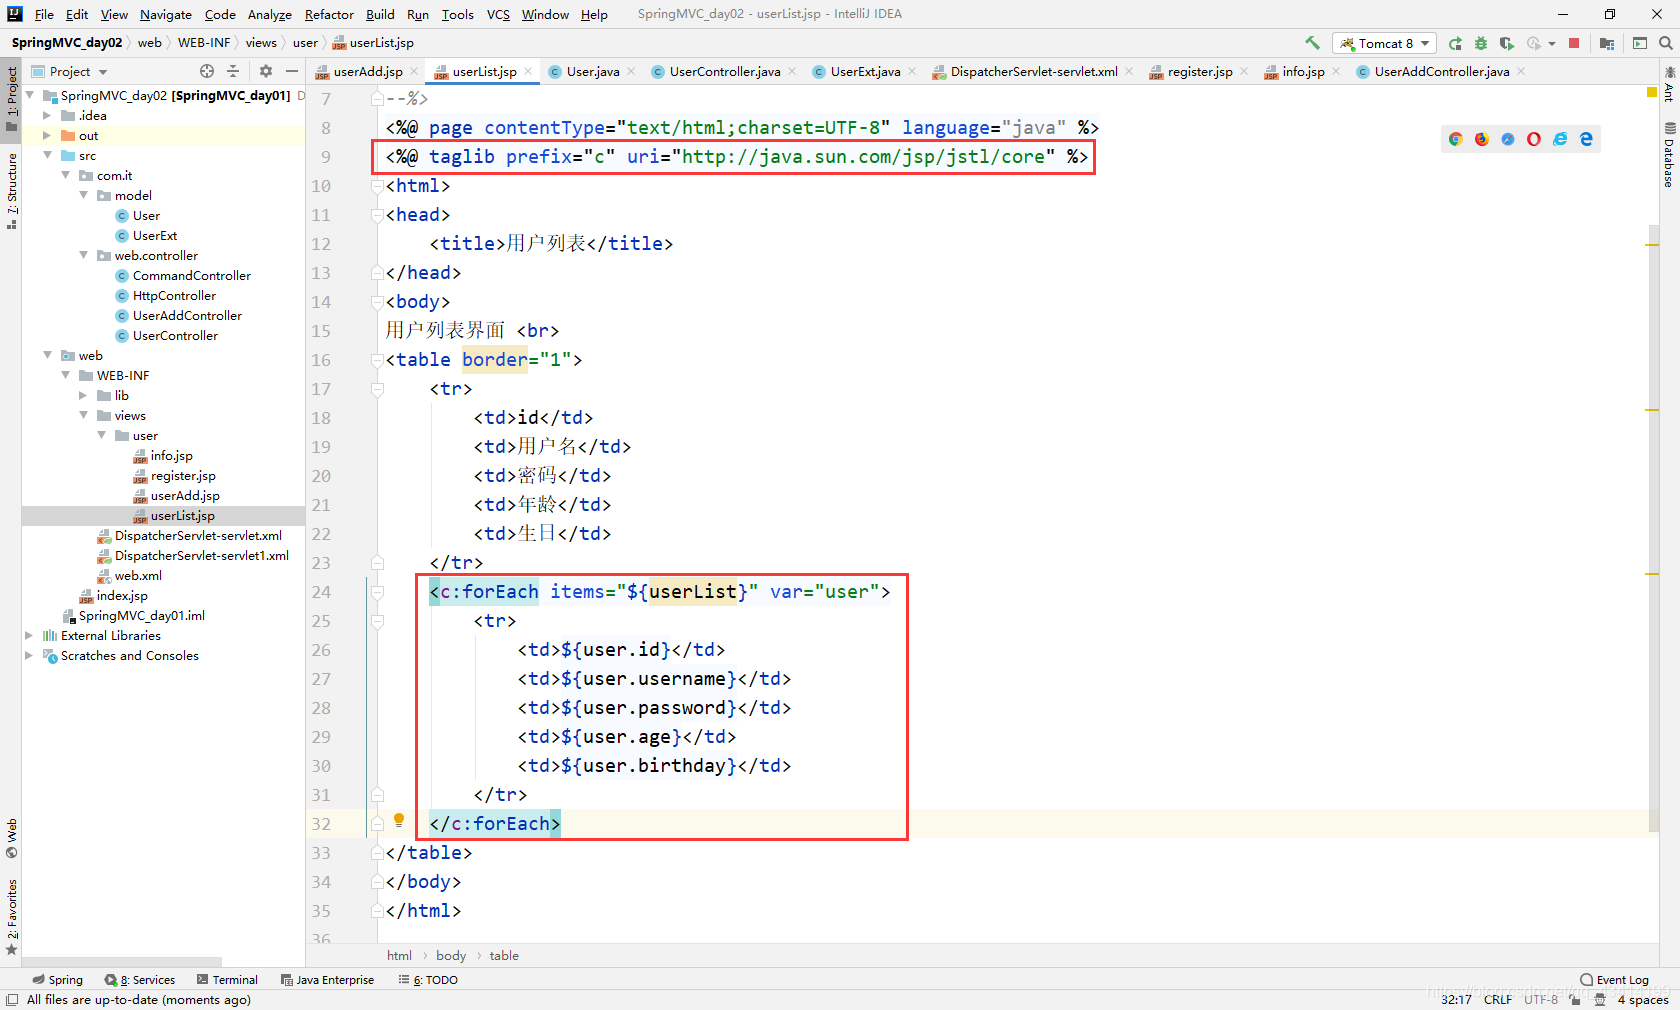Open the Navigate menu

(166, 14)
